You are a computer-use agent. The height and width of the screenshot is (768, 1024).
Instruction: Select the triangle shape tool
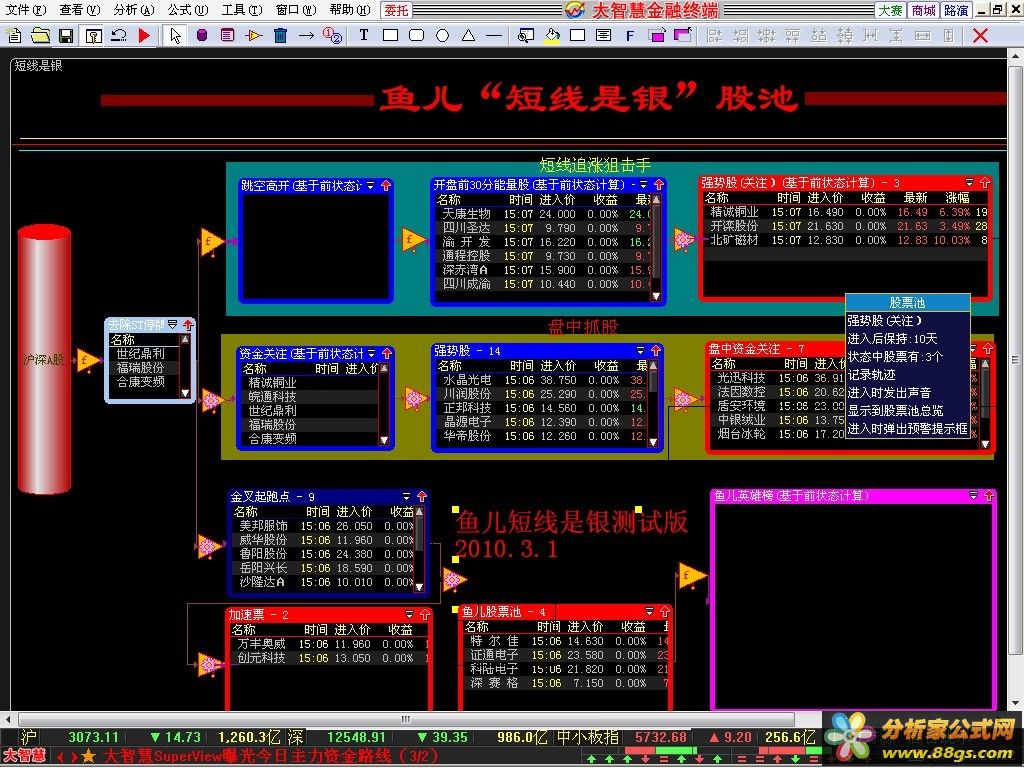pyautogui.click(x=468, y=35)
